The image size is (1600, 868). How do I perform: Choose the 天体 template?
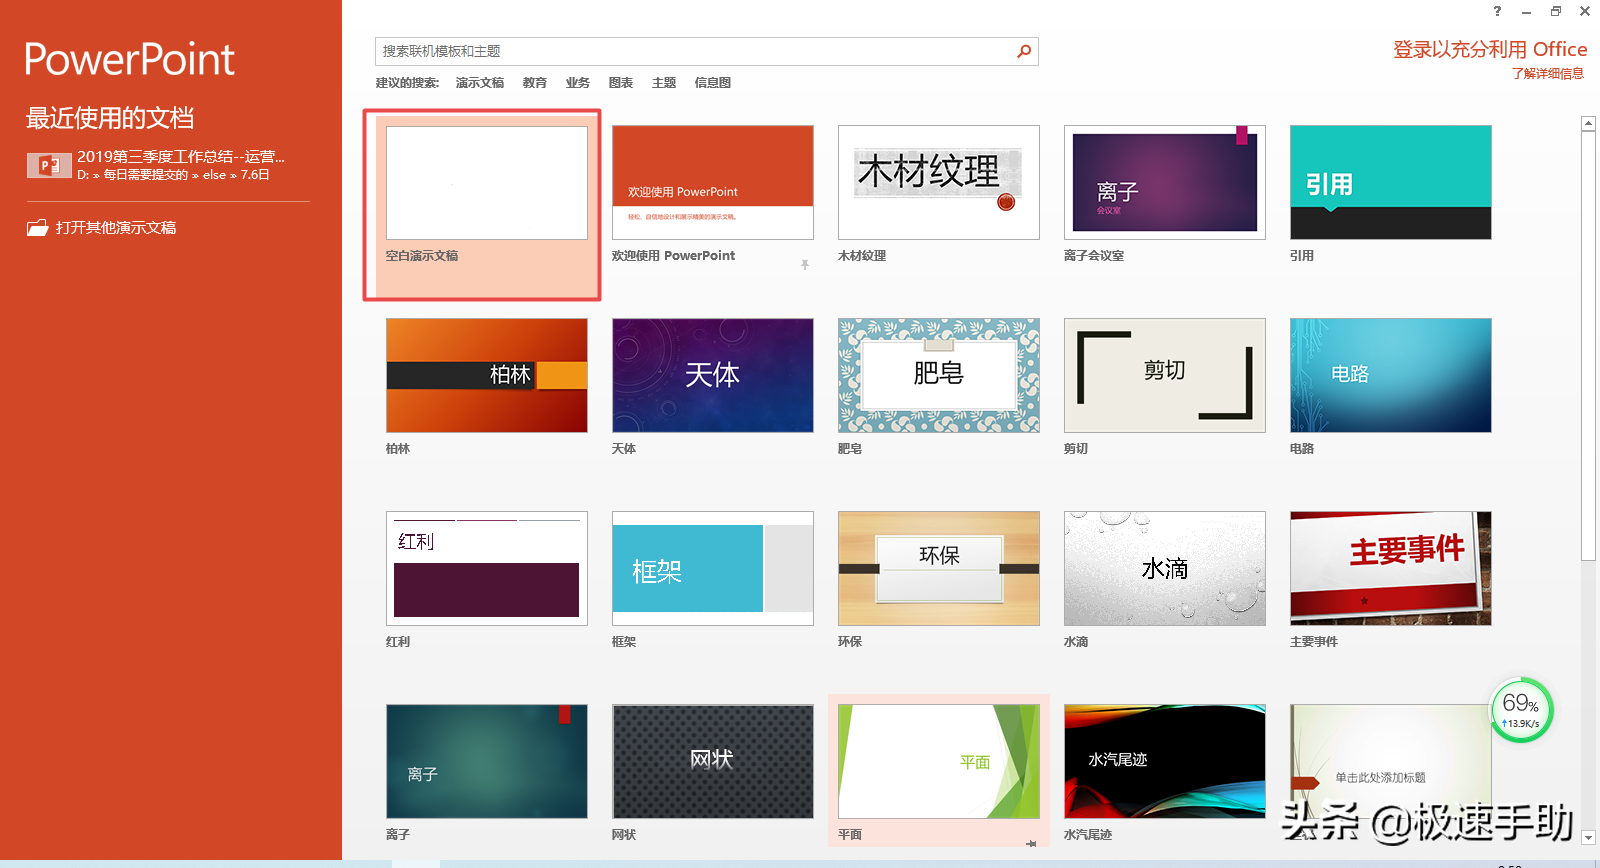point(713,376)
